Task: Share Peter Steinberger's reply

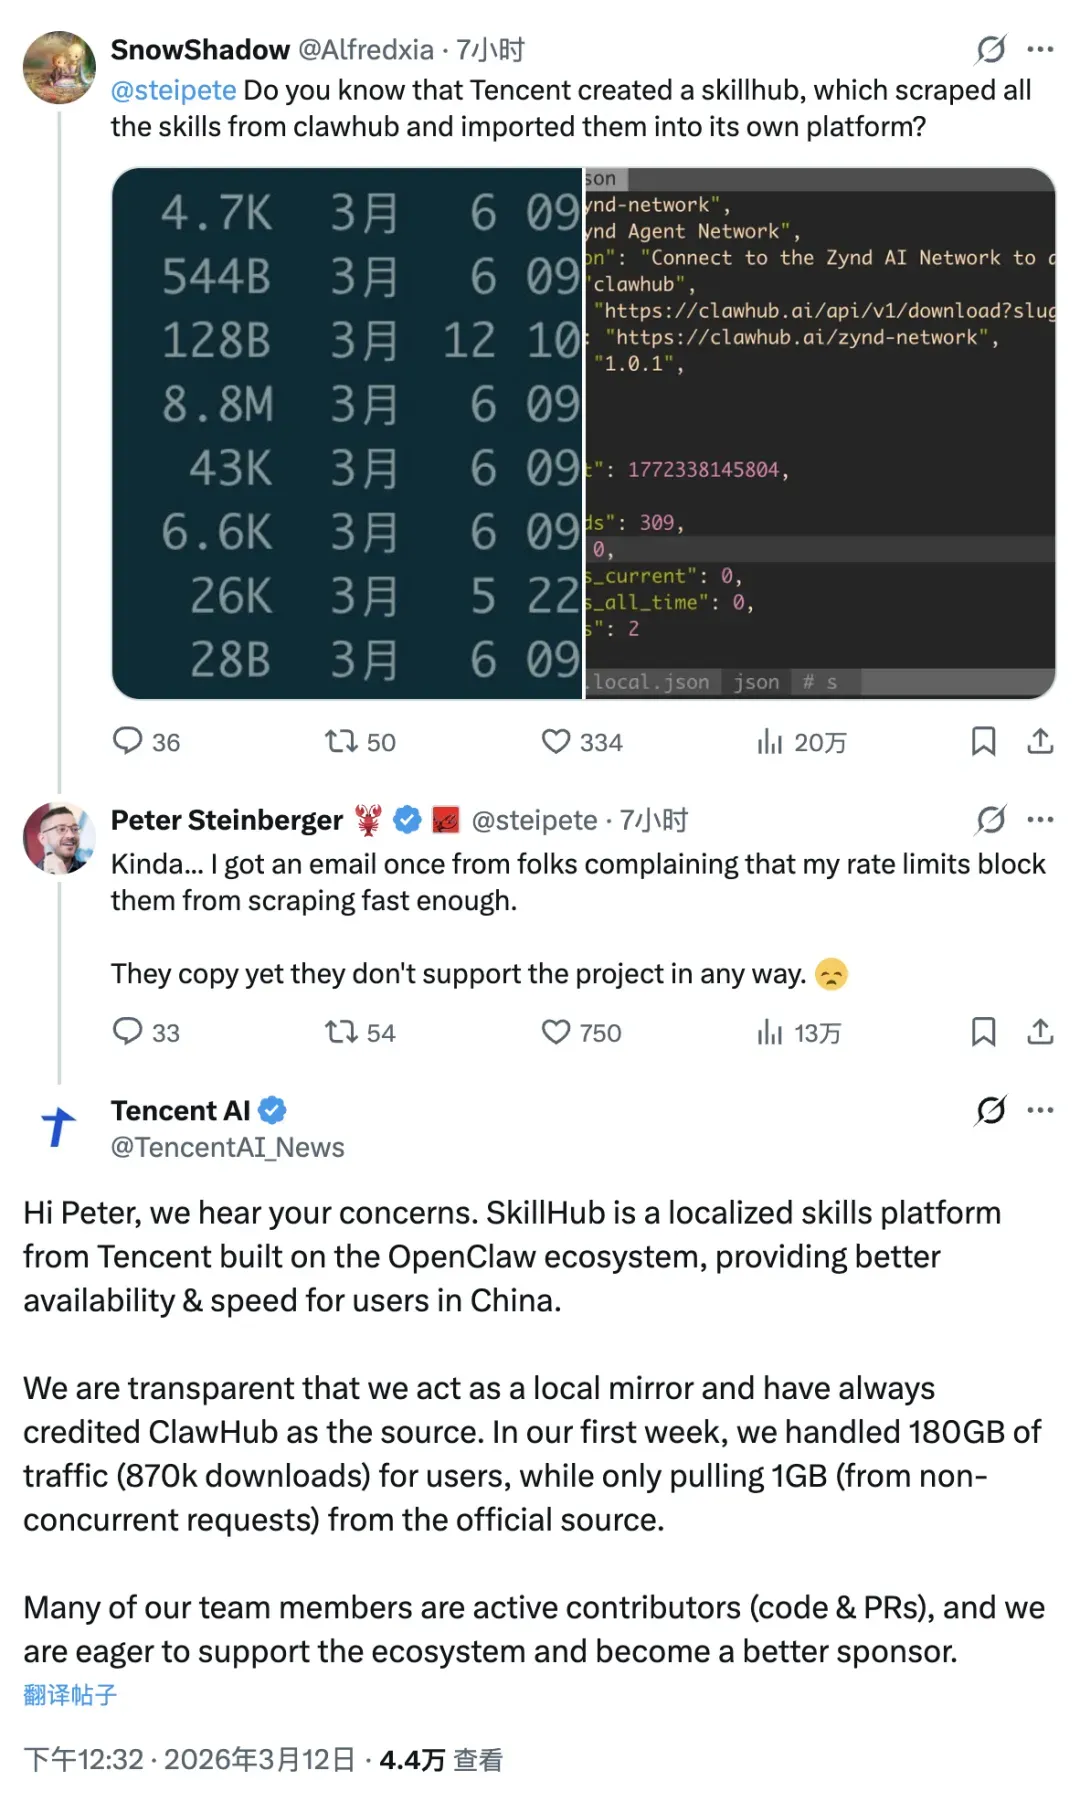Action: tap(1040, 1031)
